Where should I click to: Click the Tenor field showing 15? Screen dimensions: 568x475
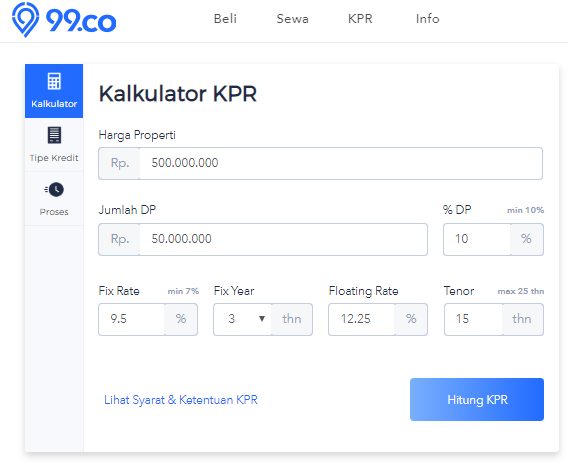pos(473,319)
